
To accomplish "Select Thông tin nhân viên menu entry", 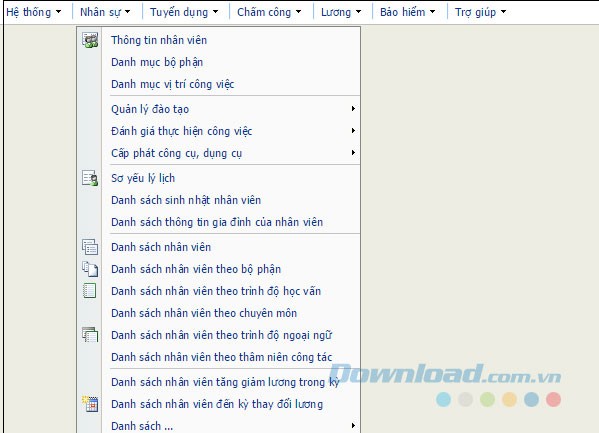I will 159,40.
